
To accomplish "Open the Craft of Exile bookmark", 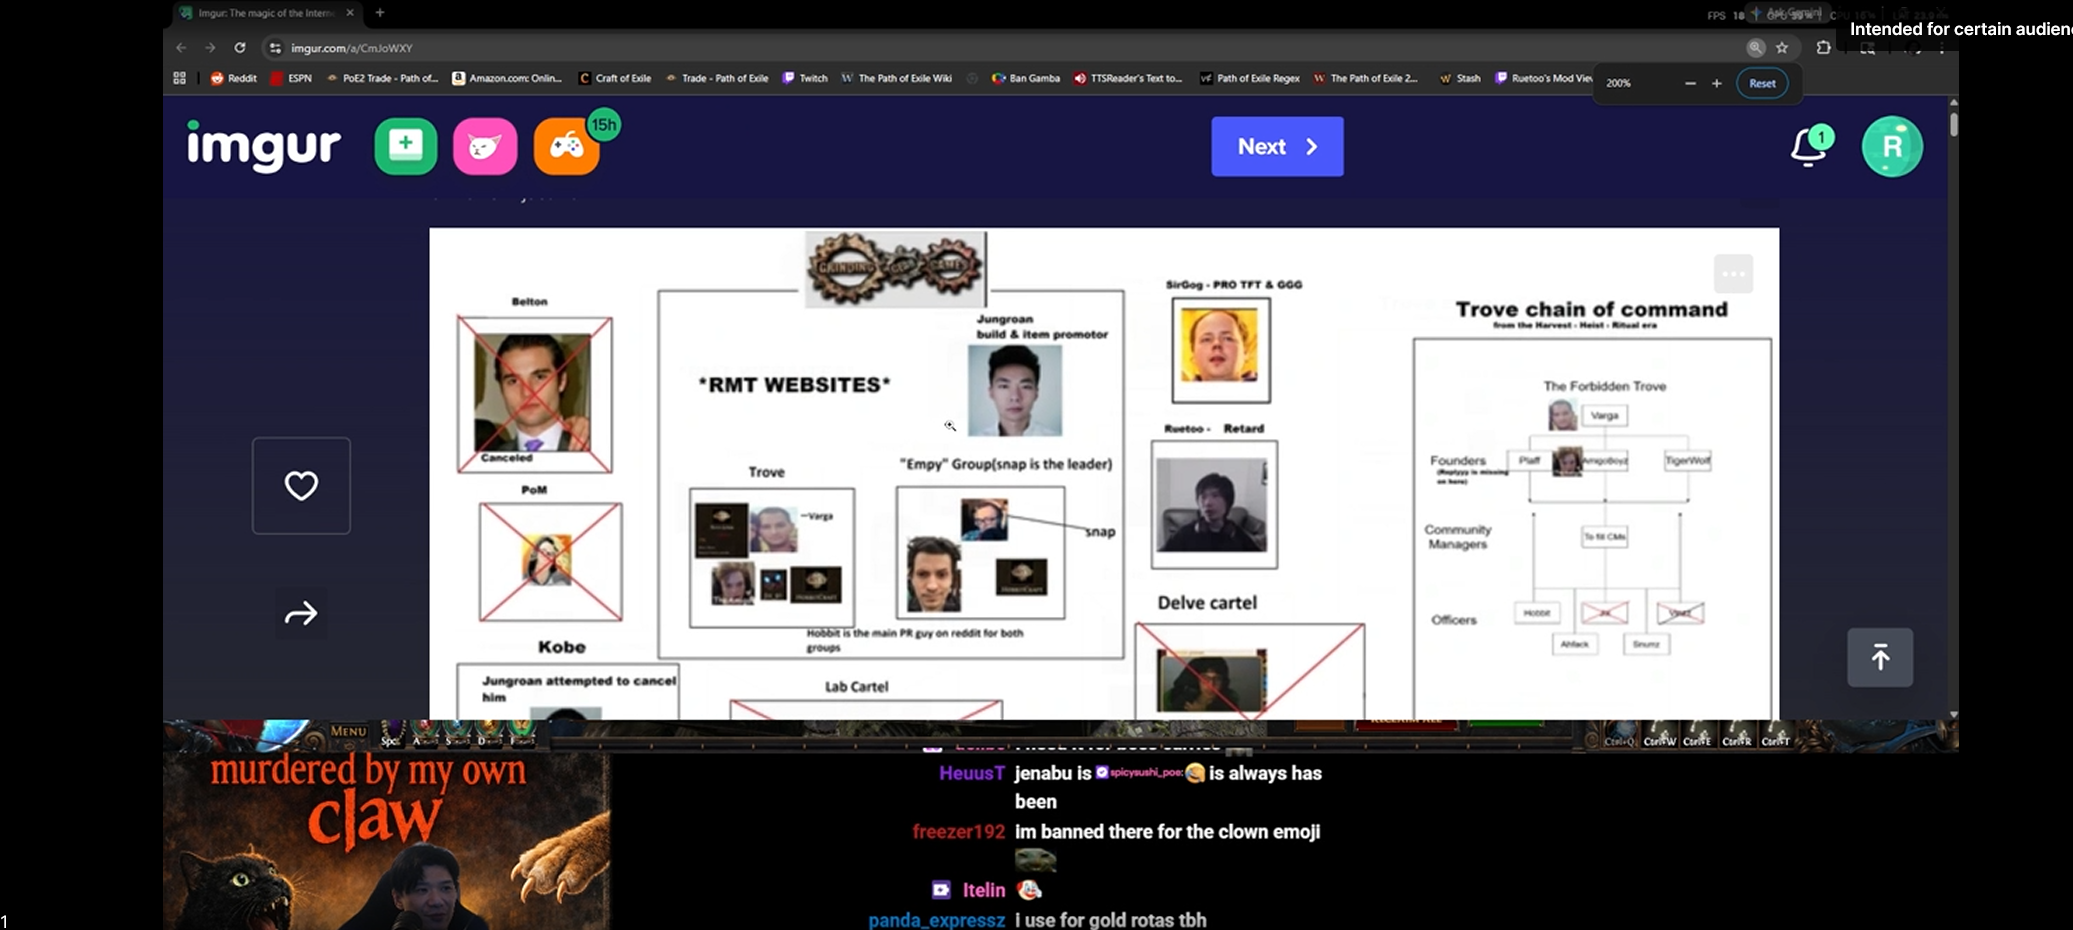I will [615, 78].
